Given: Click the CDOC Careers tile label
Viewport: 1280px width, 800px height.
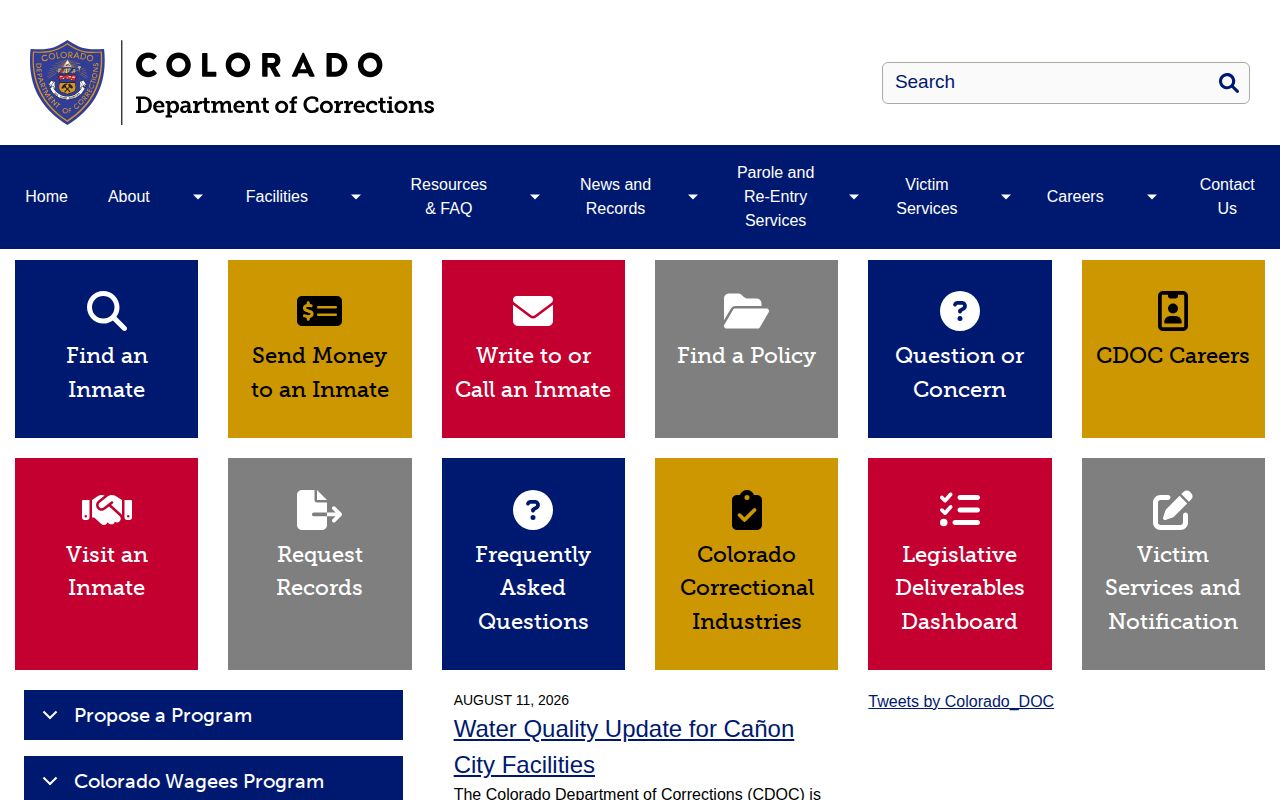Looking at the screenshot, I should [x=1173, y=356].
